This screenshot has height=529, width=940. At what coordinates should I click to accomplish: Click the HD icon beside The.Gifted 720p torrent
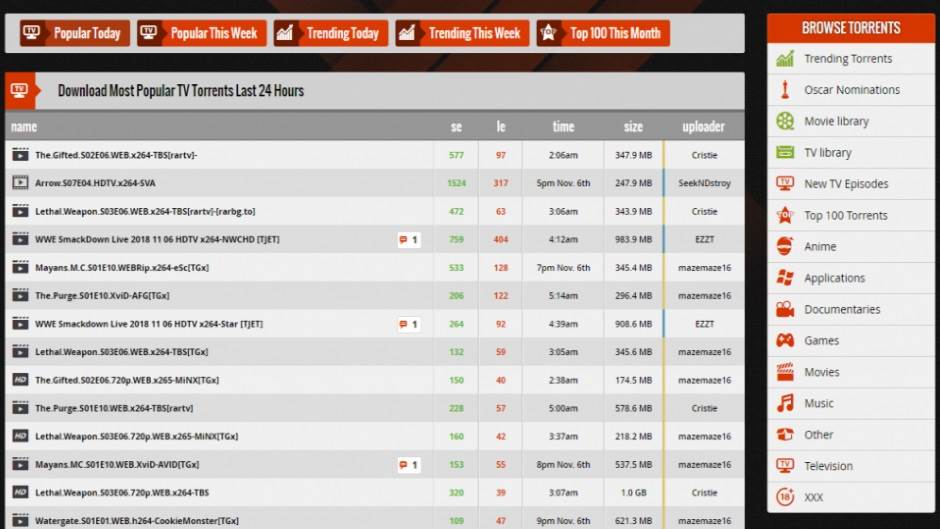(x=20, y=380)
